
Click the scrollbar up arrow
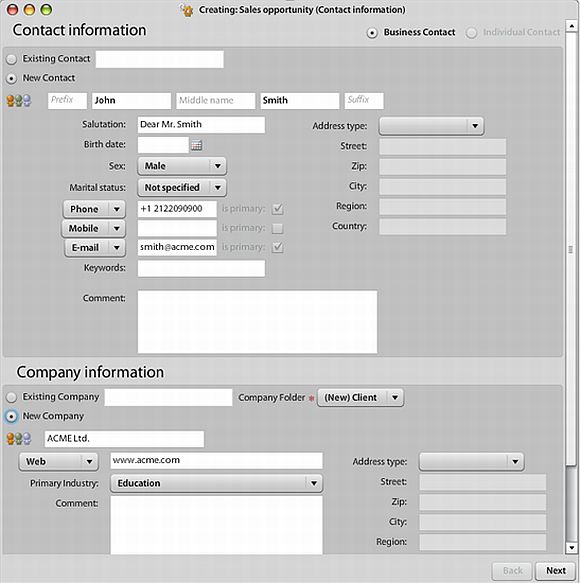pos(571,26)
